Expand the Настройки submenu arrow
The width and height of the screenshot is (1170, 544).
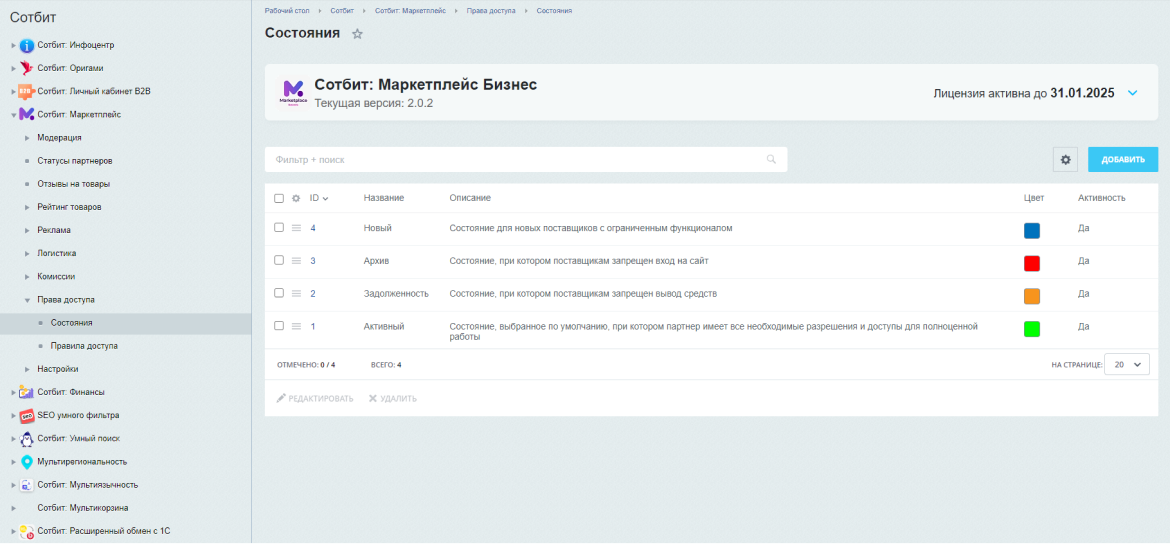(27, 369)
